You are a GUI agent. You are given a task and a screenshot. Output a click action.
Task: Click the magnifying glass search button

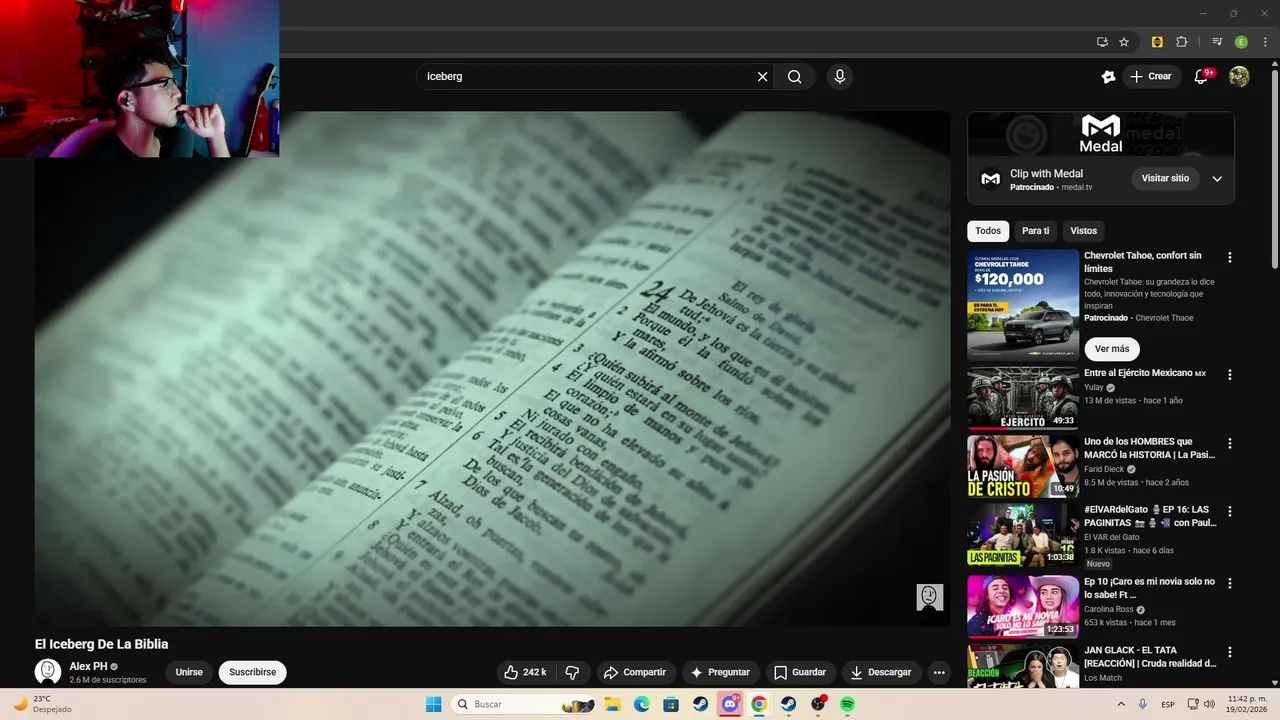[794, 76]
